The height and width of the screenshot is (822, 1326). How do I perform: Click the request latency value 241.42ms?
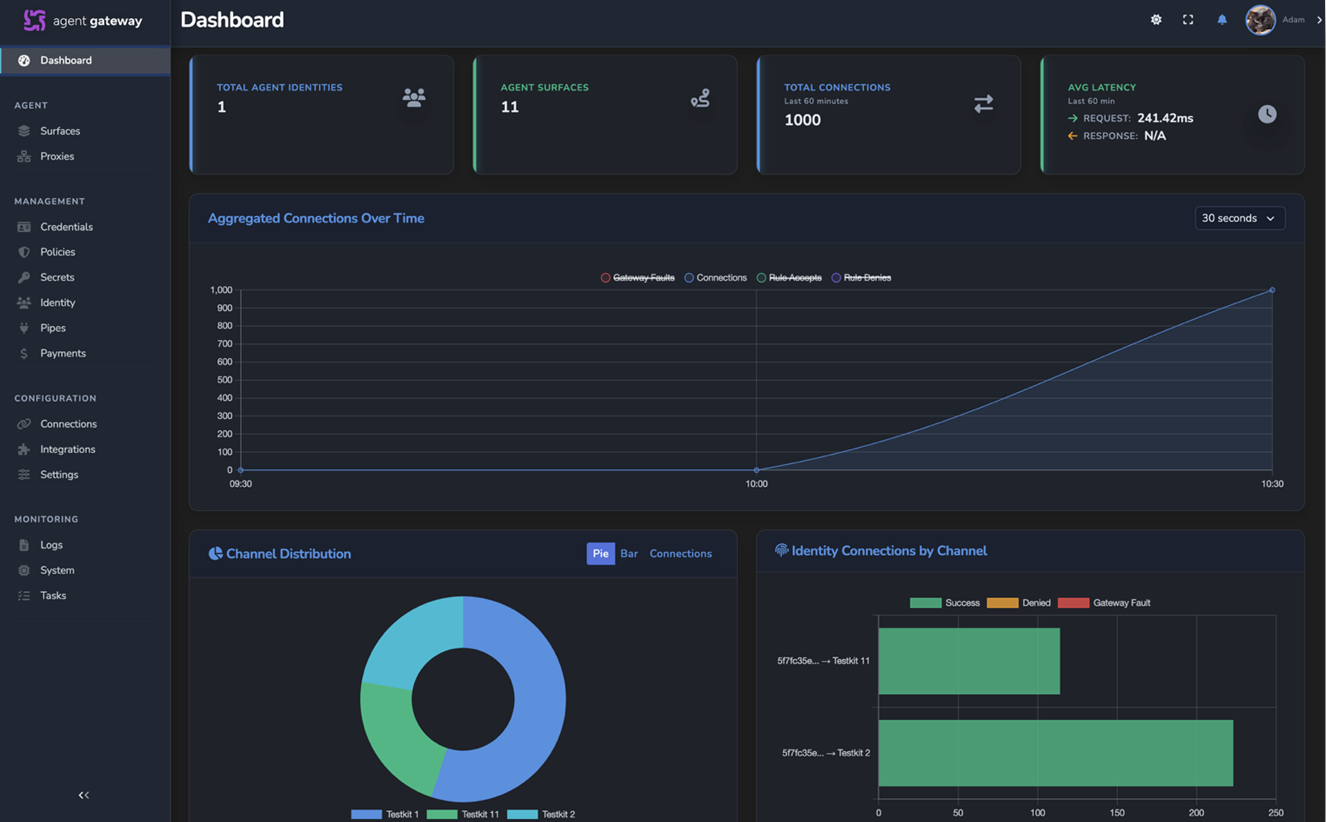pos(1165,118)
